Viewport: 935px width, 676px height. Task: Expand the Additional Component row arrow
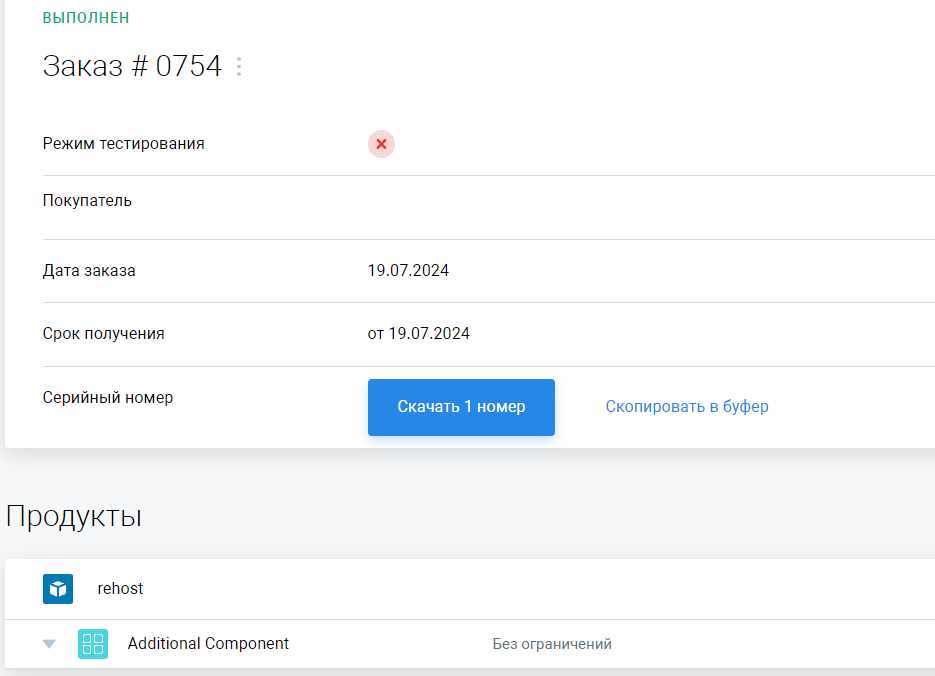coord(49,644)
